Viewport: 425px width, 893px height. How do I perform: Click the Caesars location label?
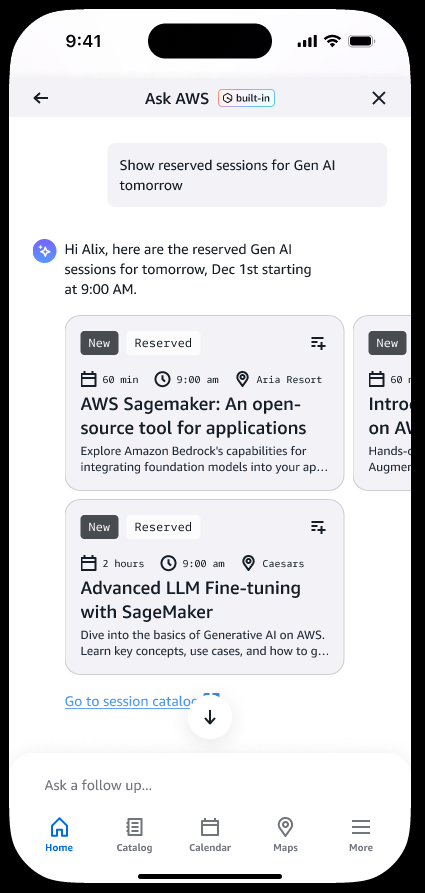coord(283,563)
